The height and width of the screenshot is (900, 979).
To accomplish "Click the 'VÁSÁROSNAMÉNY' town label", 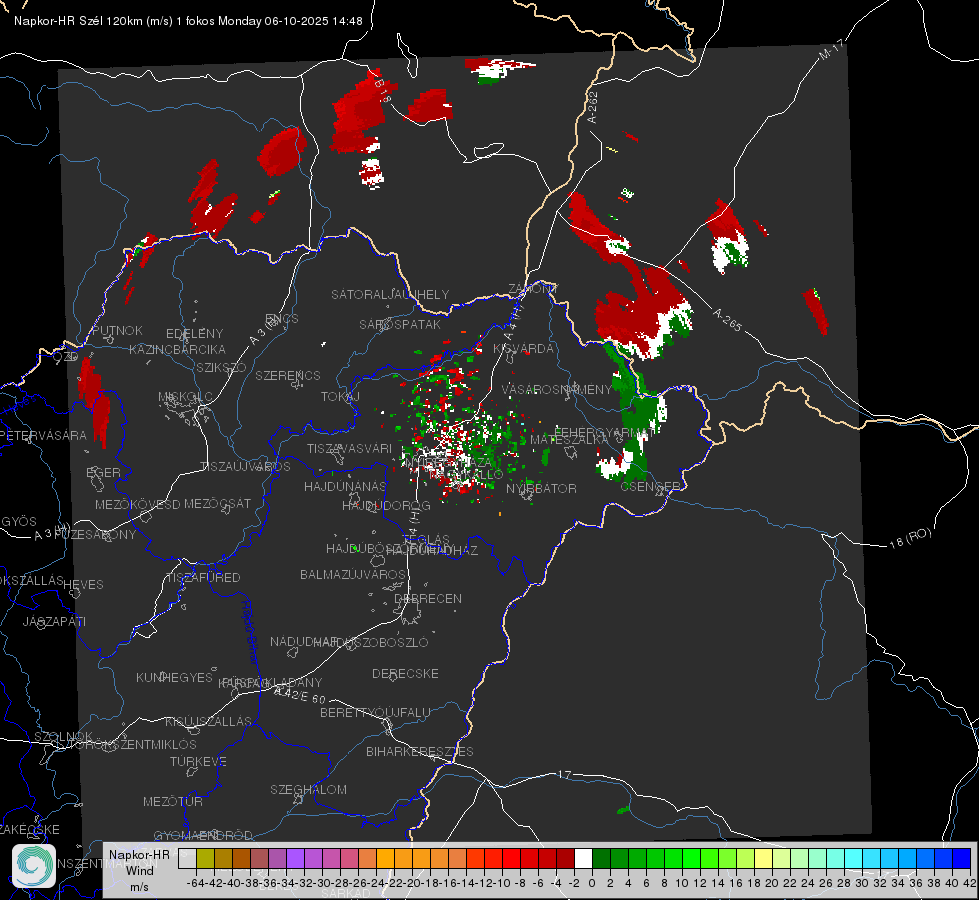I will pos(556,389).
